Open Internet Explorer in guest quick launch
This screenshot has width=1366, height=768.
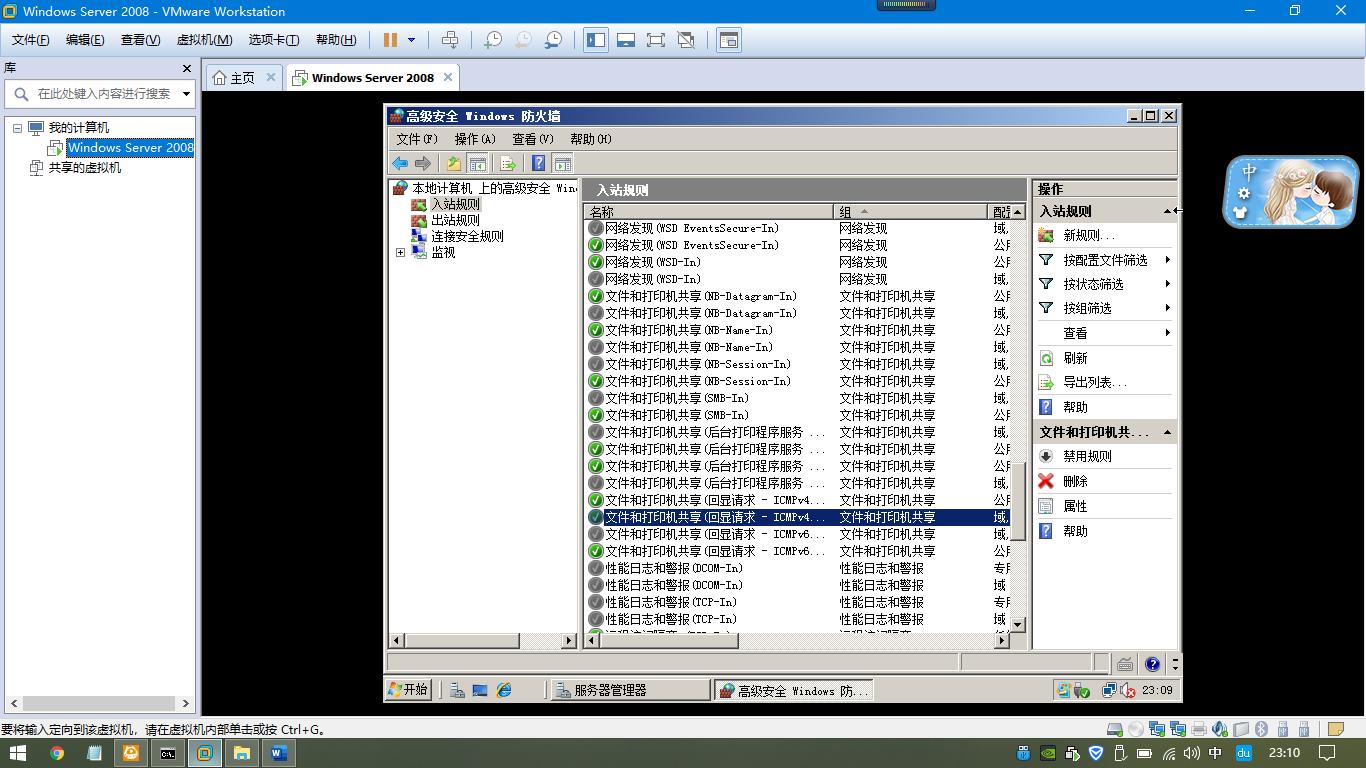click(504, 690)
